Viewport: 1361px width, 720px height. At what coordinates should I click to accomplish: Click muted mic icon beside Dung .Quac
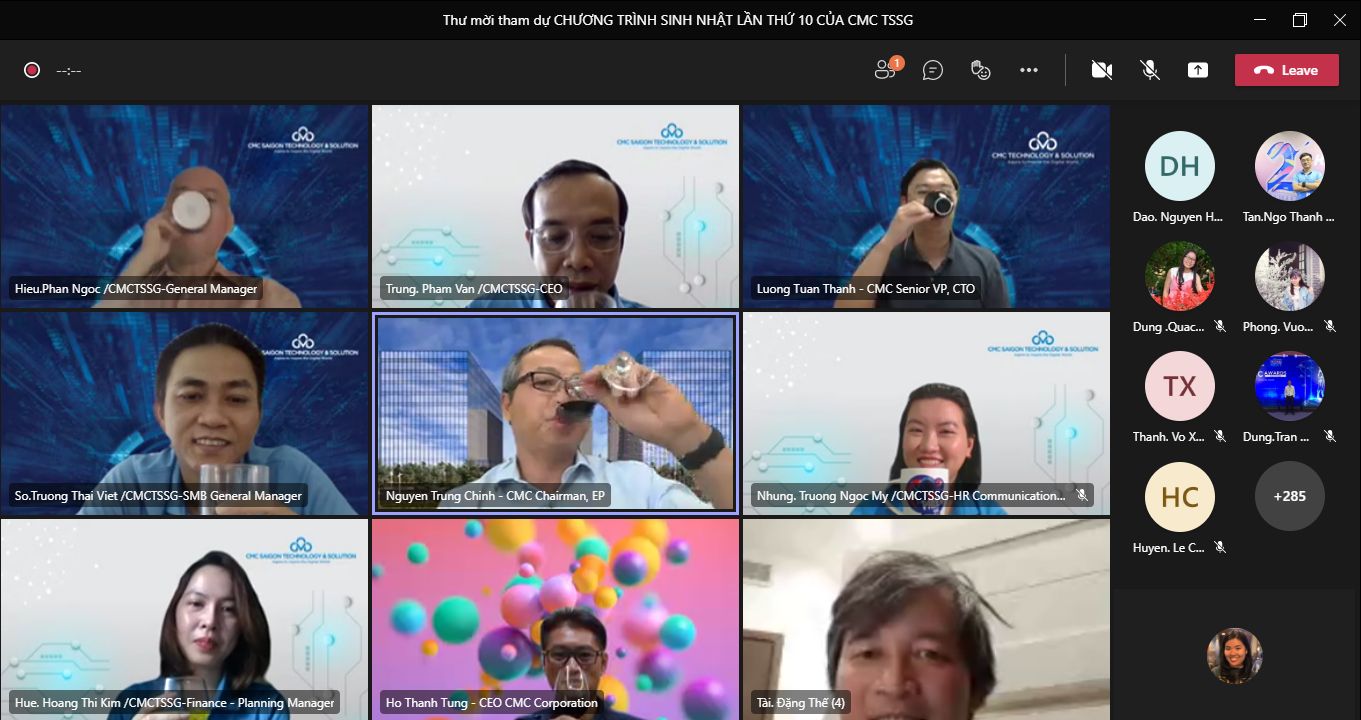tap(1220, 326)
